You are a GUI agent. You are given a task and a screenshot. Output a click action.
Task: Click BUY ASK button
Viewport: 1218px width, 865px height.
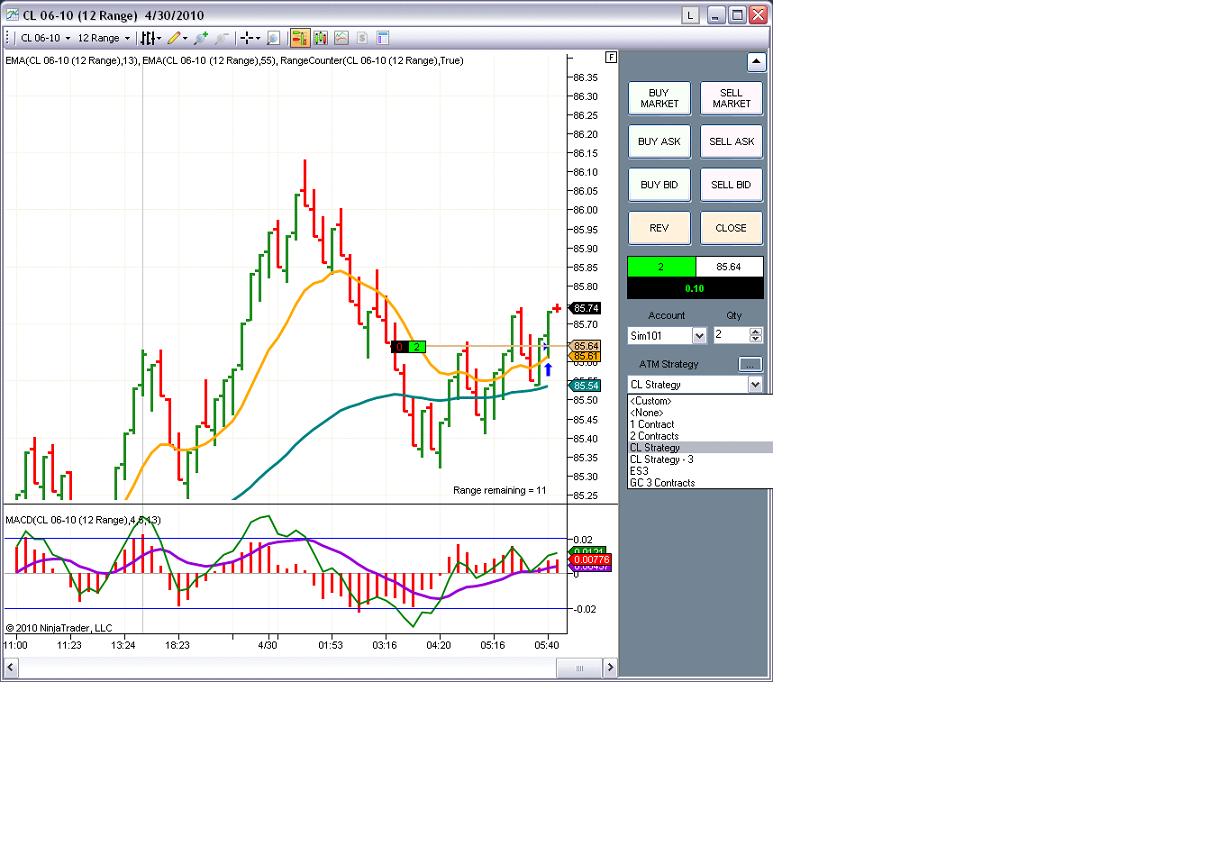659,141
